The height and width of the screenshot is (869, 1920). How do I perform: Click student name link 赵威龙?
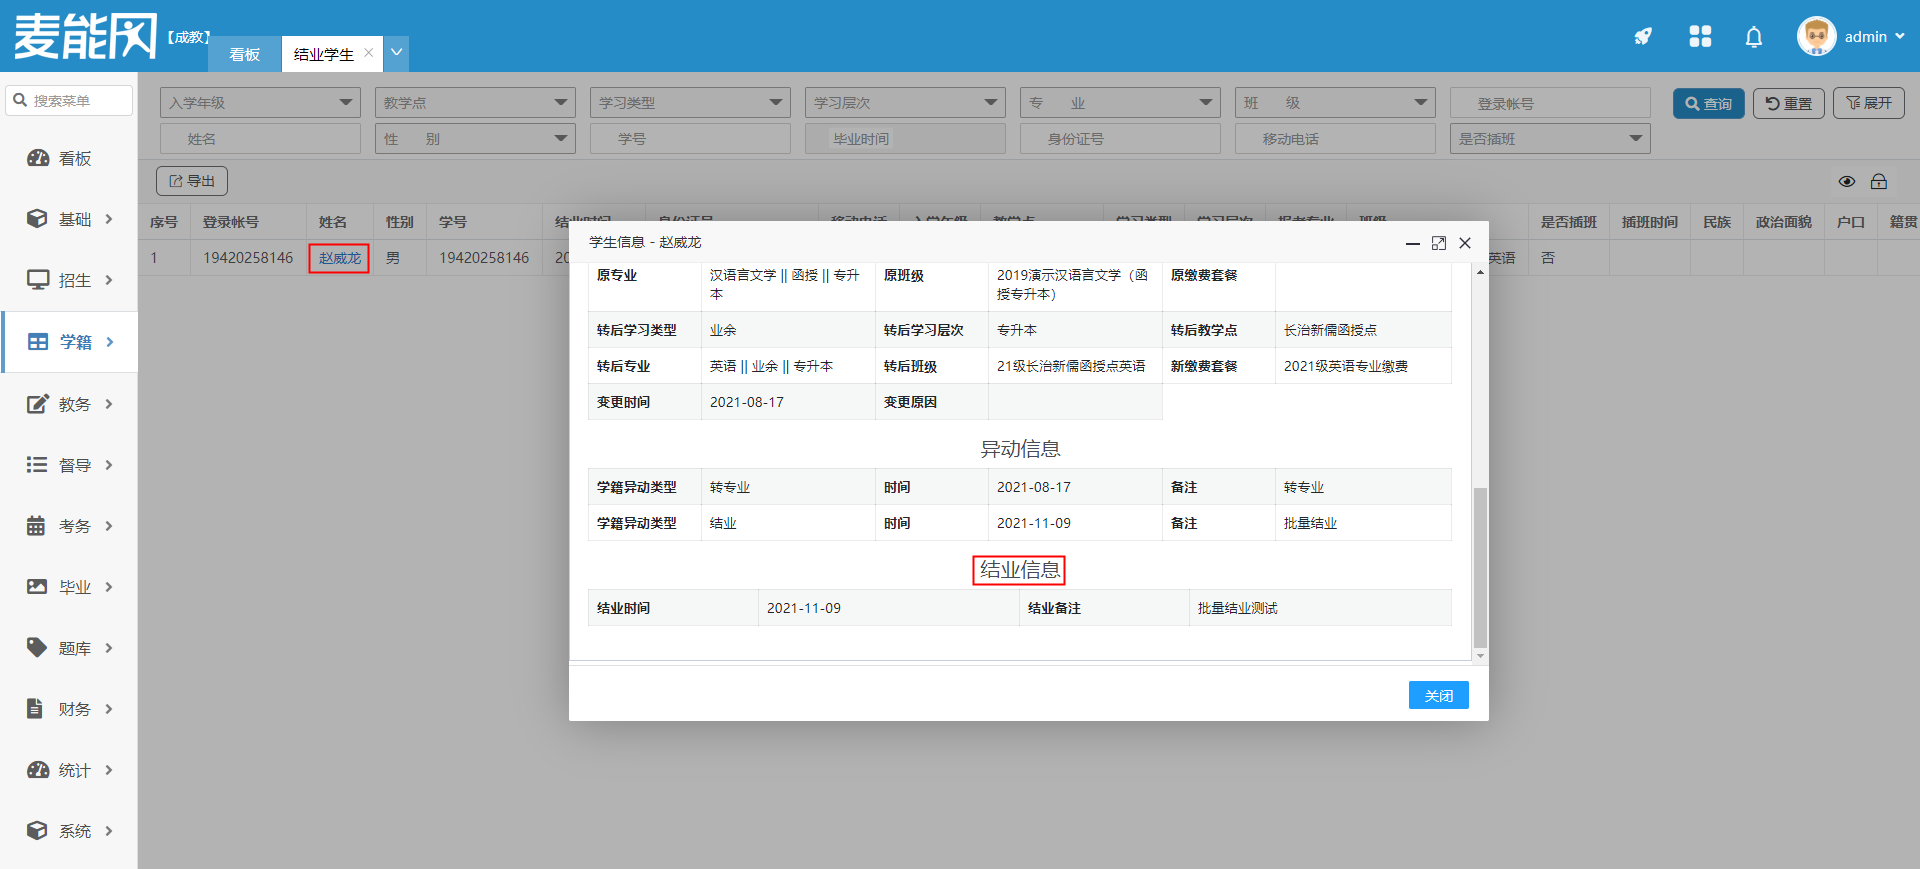click(x=339, y=258)
